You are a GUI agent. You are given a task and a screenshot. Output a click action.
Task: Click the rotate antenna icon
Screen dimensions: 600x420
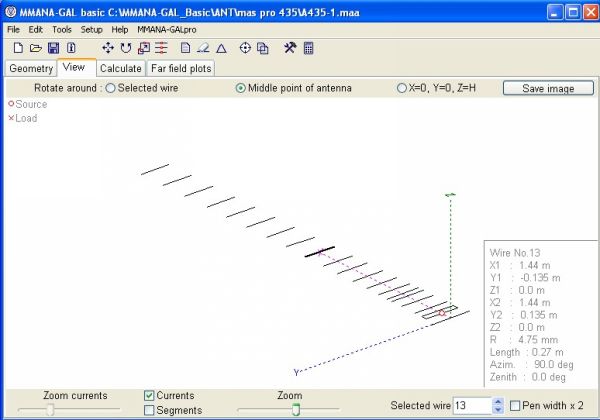(126, 48)
